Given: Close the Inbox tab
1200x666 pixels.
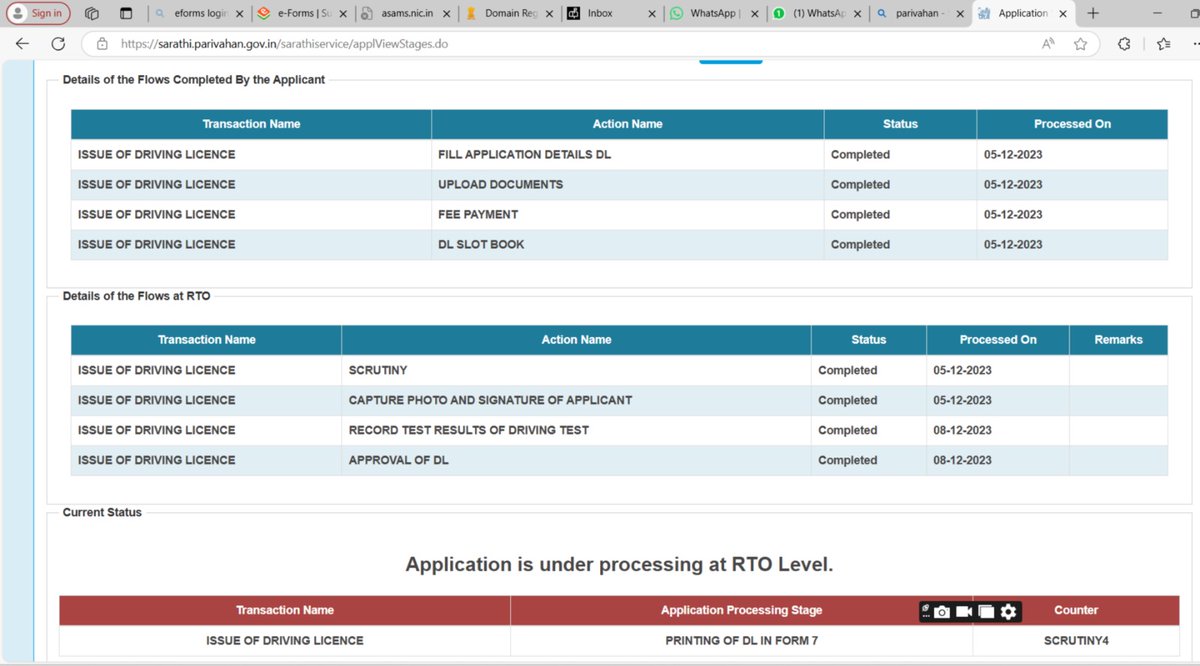Looking at the screenshot, I should pos(652,14).
